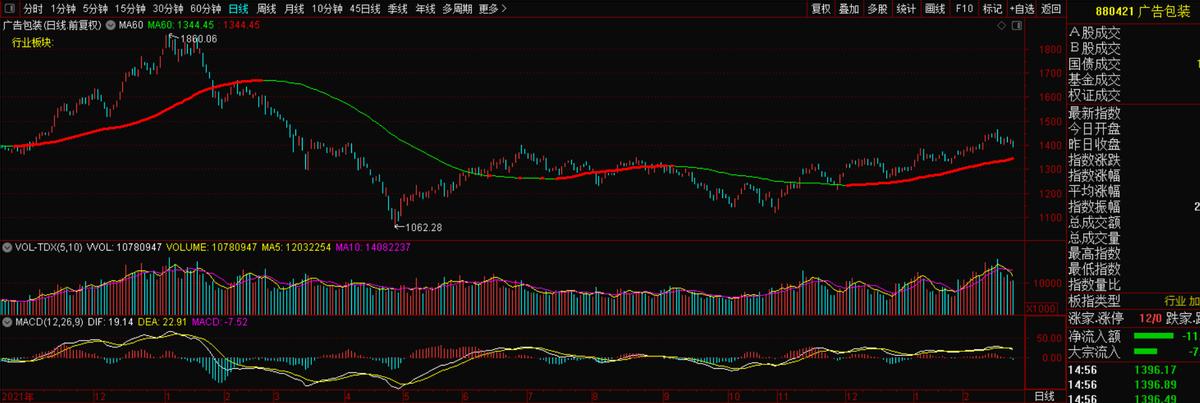The width and height of the screenshot is (1200, 403).
Task: Click the 国债成交 row
Action: [x=1132, y=63]
